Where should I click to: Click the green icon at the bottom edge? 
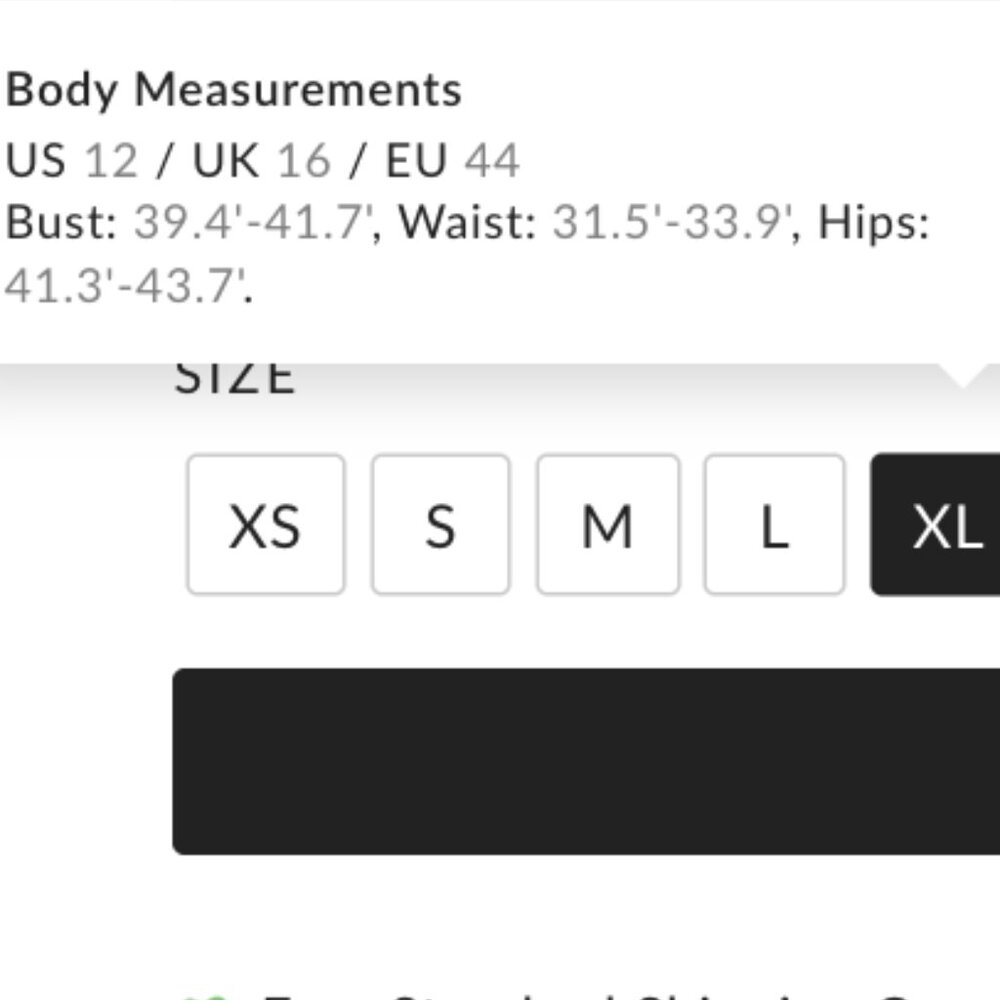[205, 996]
